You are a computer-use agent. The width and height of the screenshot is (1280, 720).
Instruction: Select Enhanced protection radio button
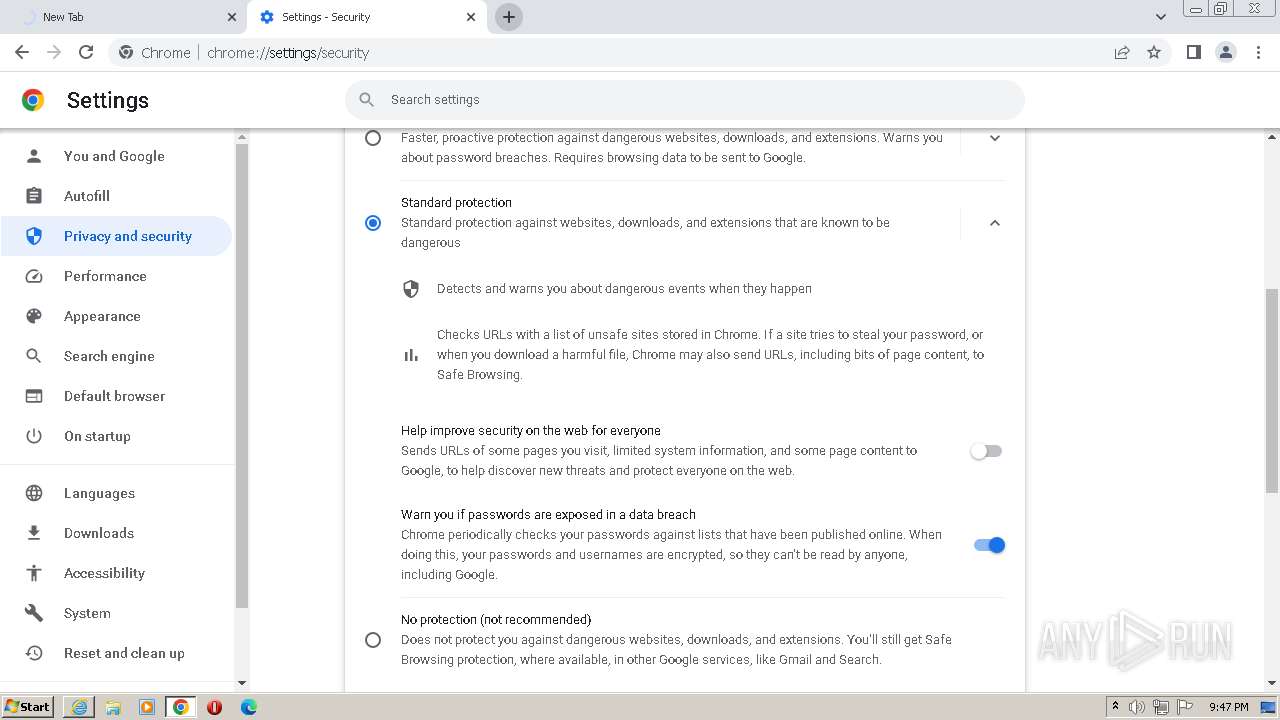pos(373,138)
